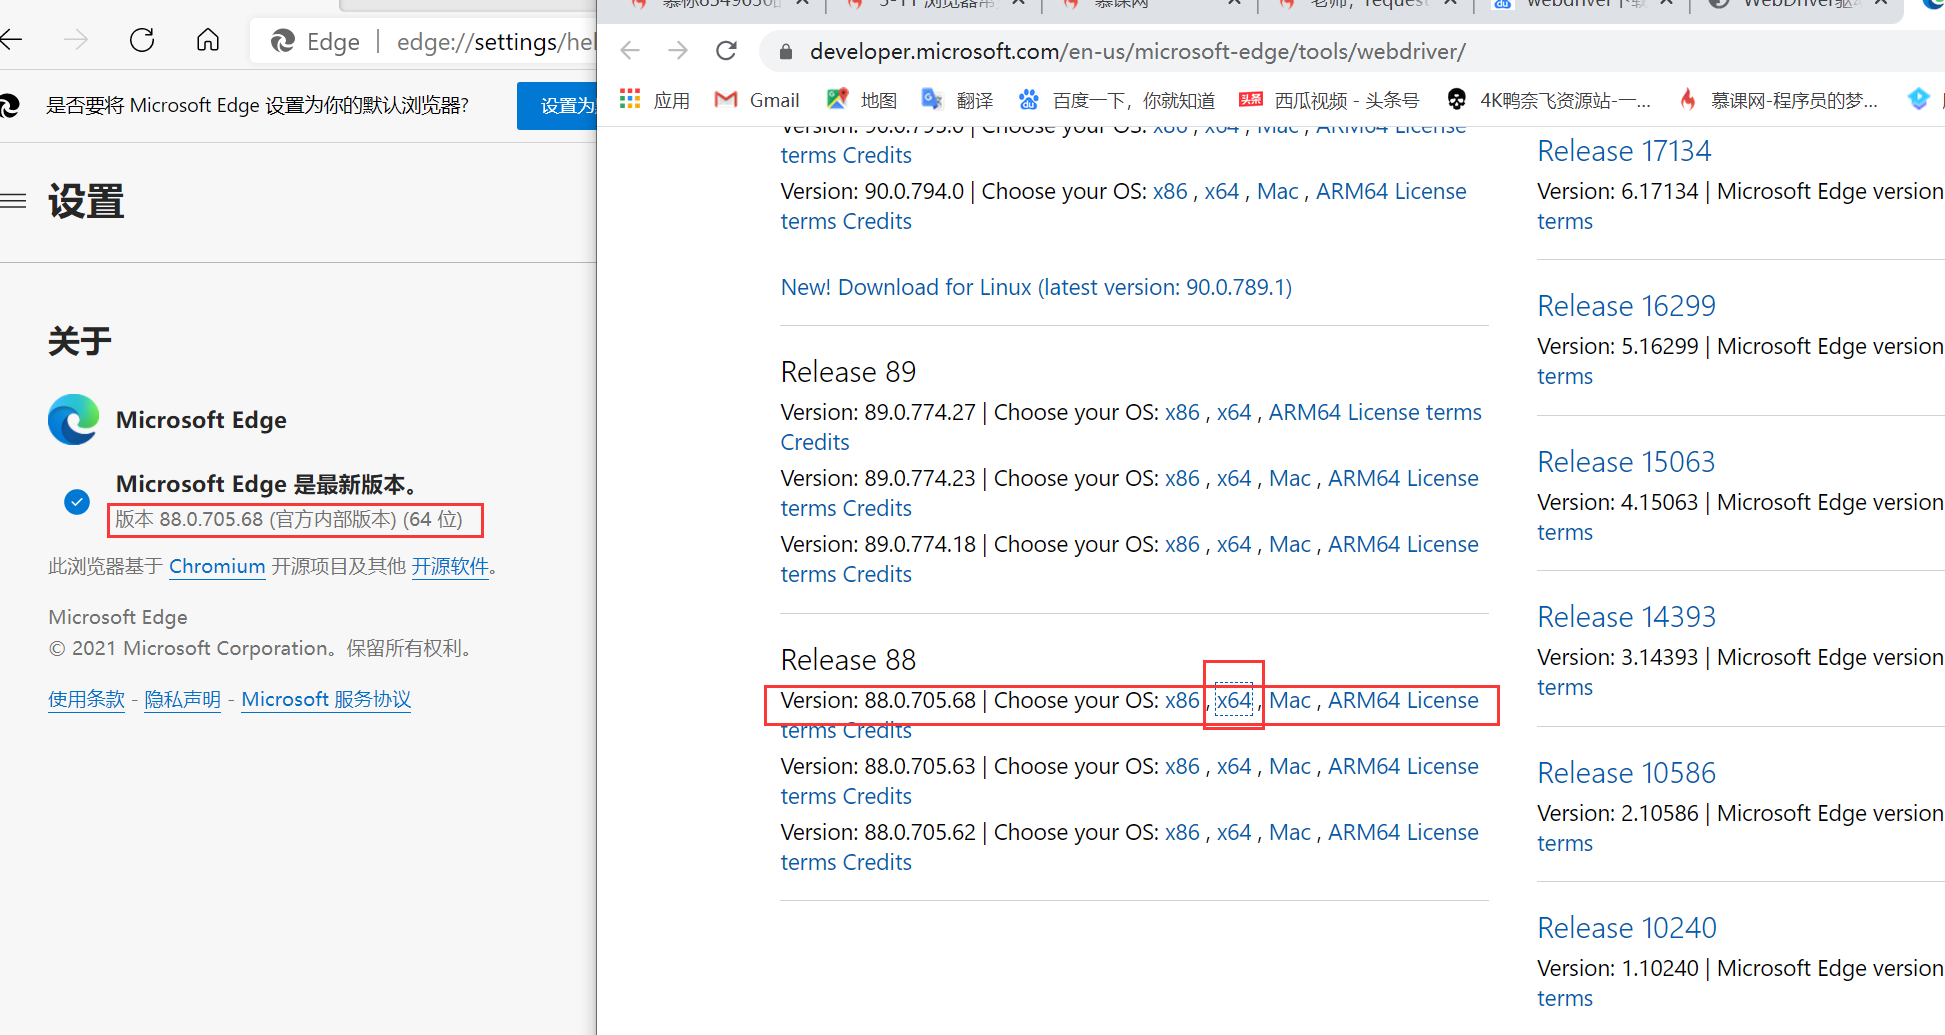Open the Chromium link in About
This screenshot has height=1035, width=1945.
pos(217,566)
